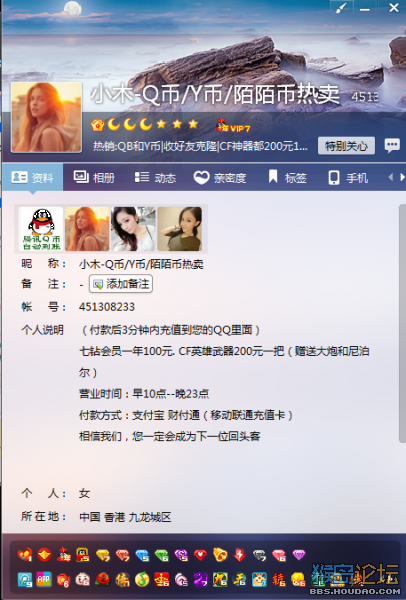Screen dimensions: 406x600
Task: Click the red annual VIP7 badge in header
Action: tap(232, 125)
